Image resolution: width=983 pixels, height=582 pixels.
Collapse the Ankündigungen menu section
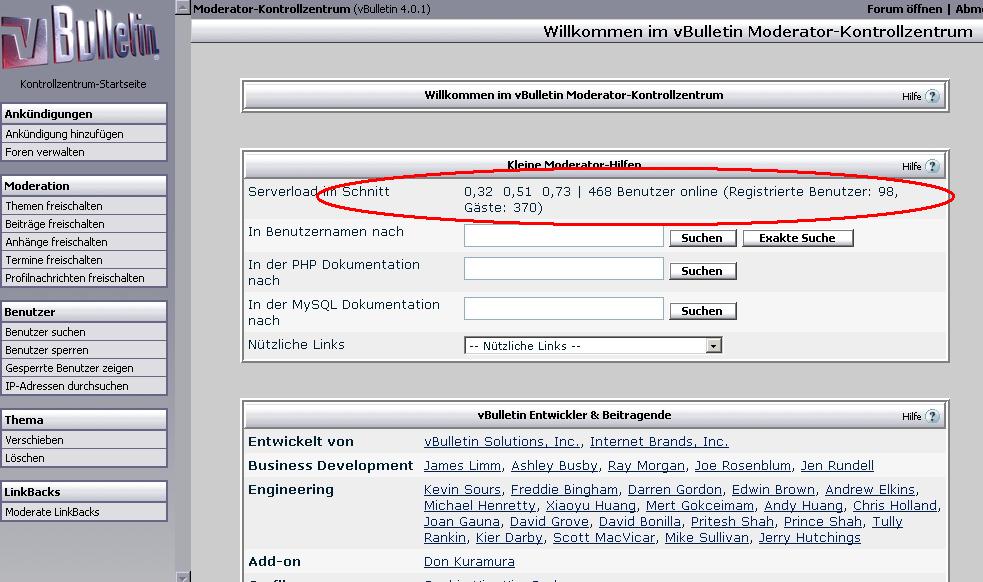pyautogui.click(x=84, y=114)
